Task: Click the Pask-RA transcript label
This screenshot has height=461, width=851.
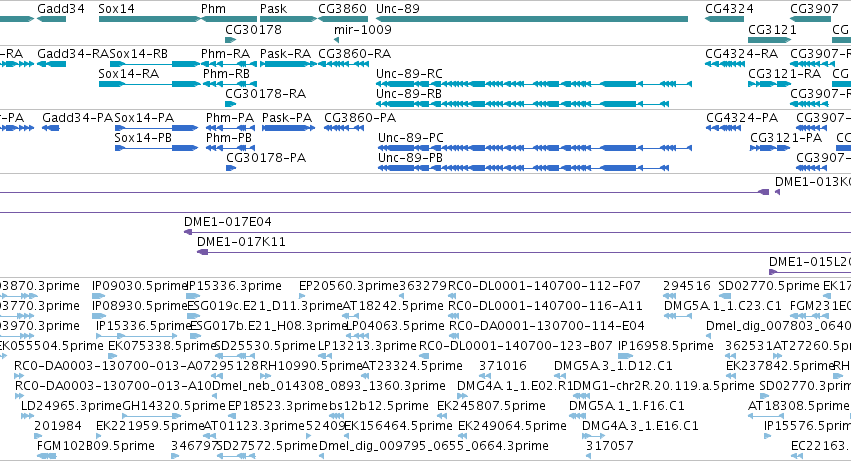Action: tap(285, 53)
